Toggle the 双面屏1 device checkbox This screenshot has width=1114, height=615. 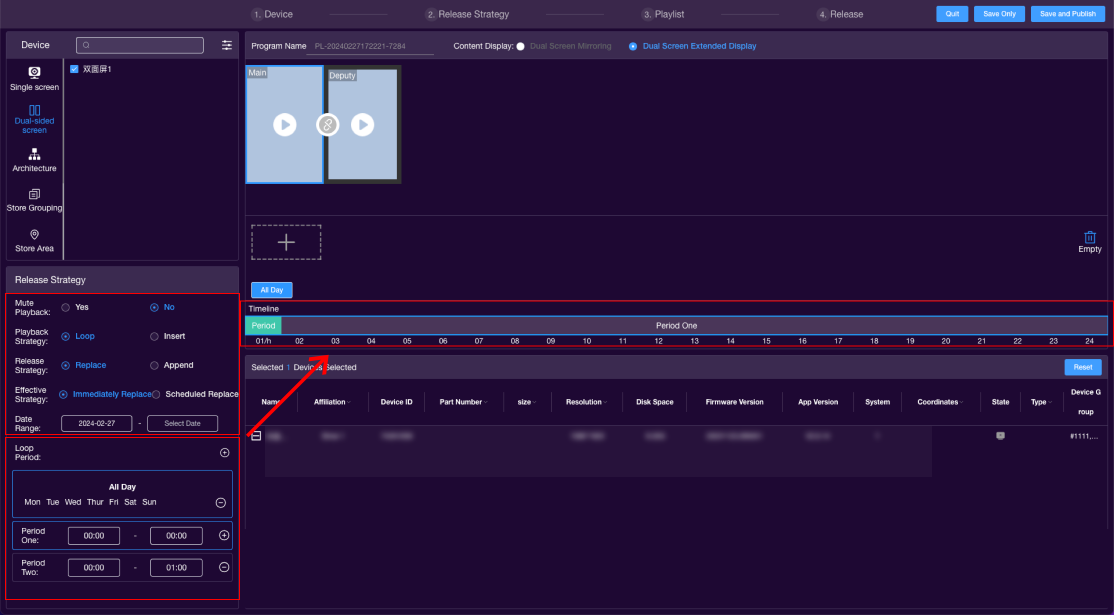pyautogui.click(x=74, y=69)
